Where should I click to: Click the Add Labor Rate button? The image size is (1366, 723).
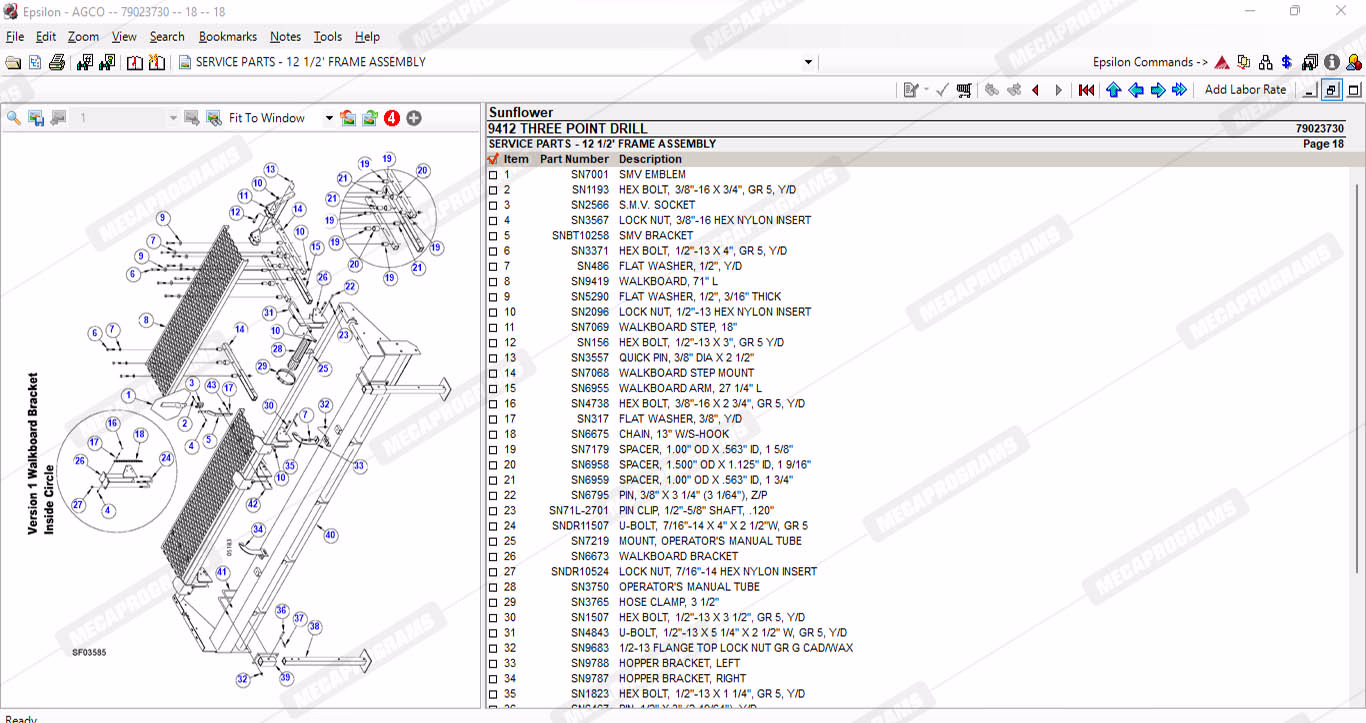pyautogui.click(x=1245, y=90)
